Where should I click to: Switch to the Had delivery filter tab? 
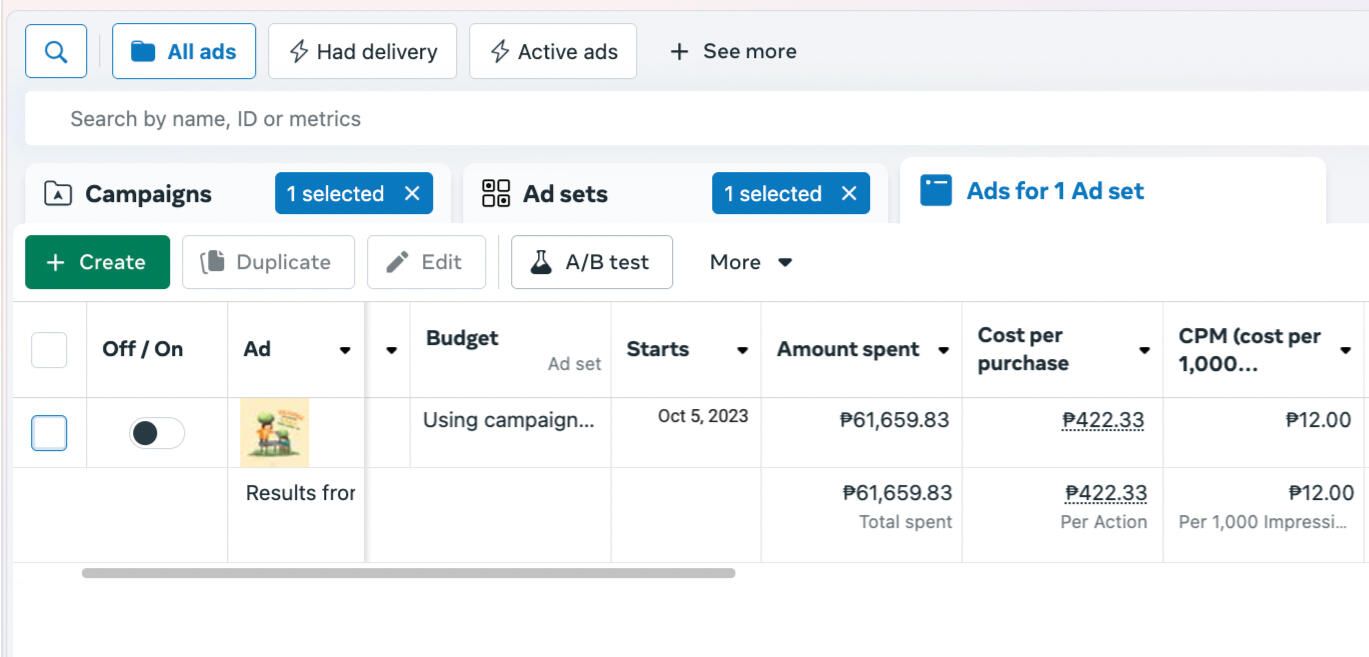pyautogui.click(x=362, y=51)
